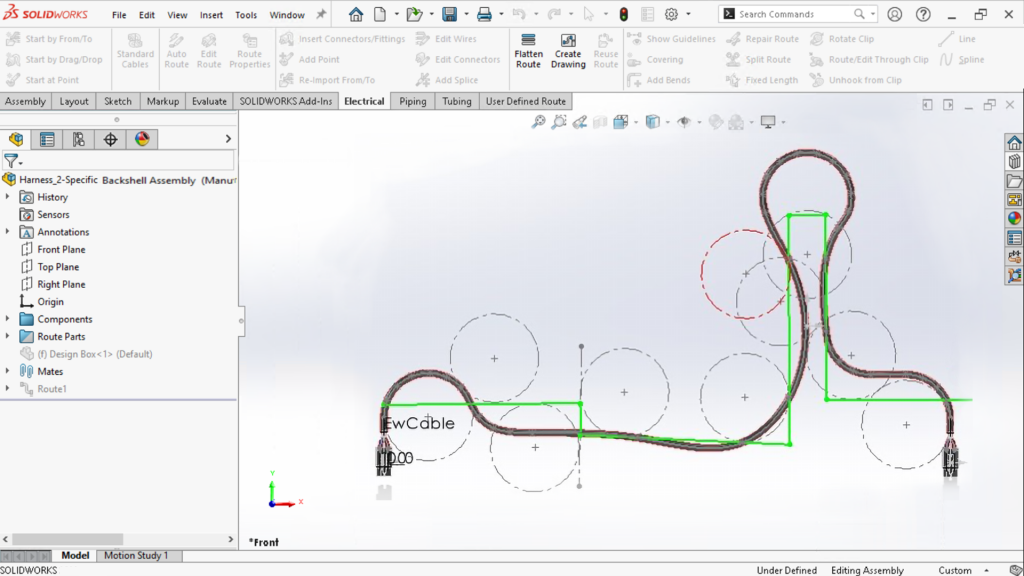Expand the Components folder in the tree
Viewport: 1024px width, 576px height.
click(x=7, y=318)
